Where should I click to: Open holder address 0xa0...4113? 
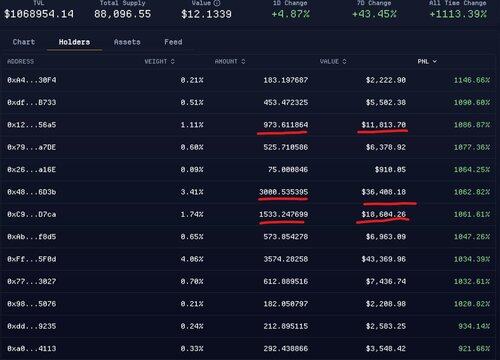click(x=32, y=349)
